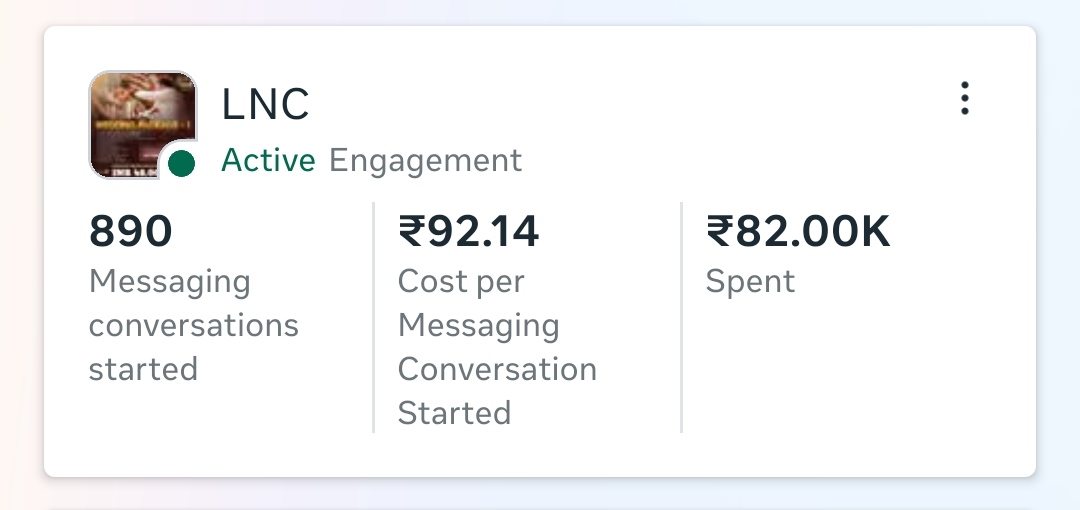Click the Spent metric label
Viewport: 1080px width, 510px height.
pyautogui.click(x=750, y=281)
